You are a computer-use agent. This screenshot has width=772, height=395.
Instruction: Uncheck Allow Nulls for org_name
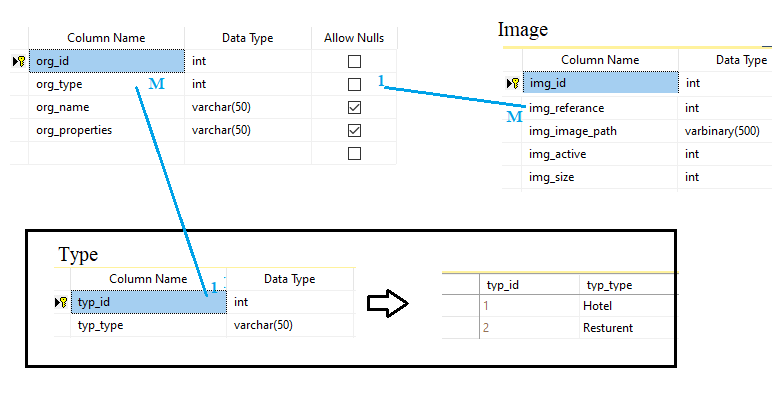point(354,107)
